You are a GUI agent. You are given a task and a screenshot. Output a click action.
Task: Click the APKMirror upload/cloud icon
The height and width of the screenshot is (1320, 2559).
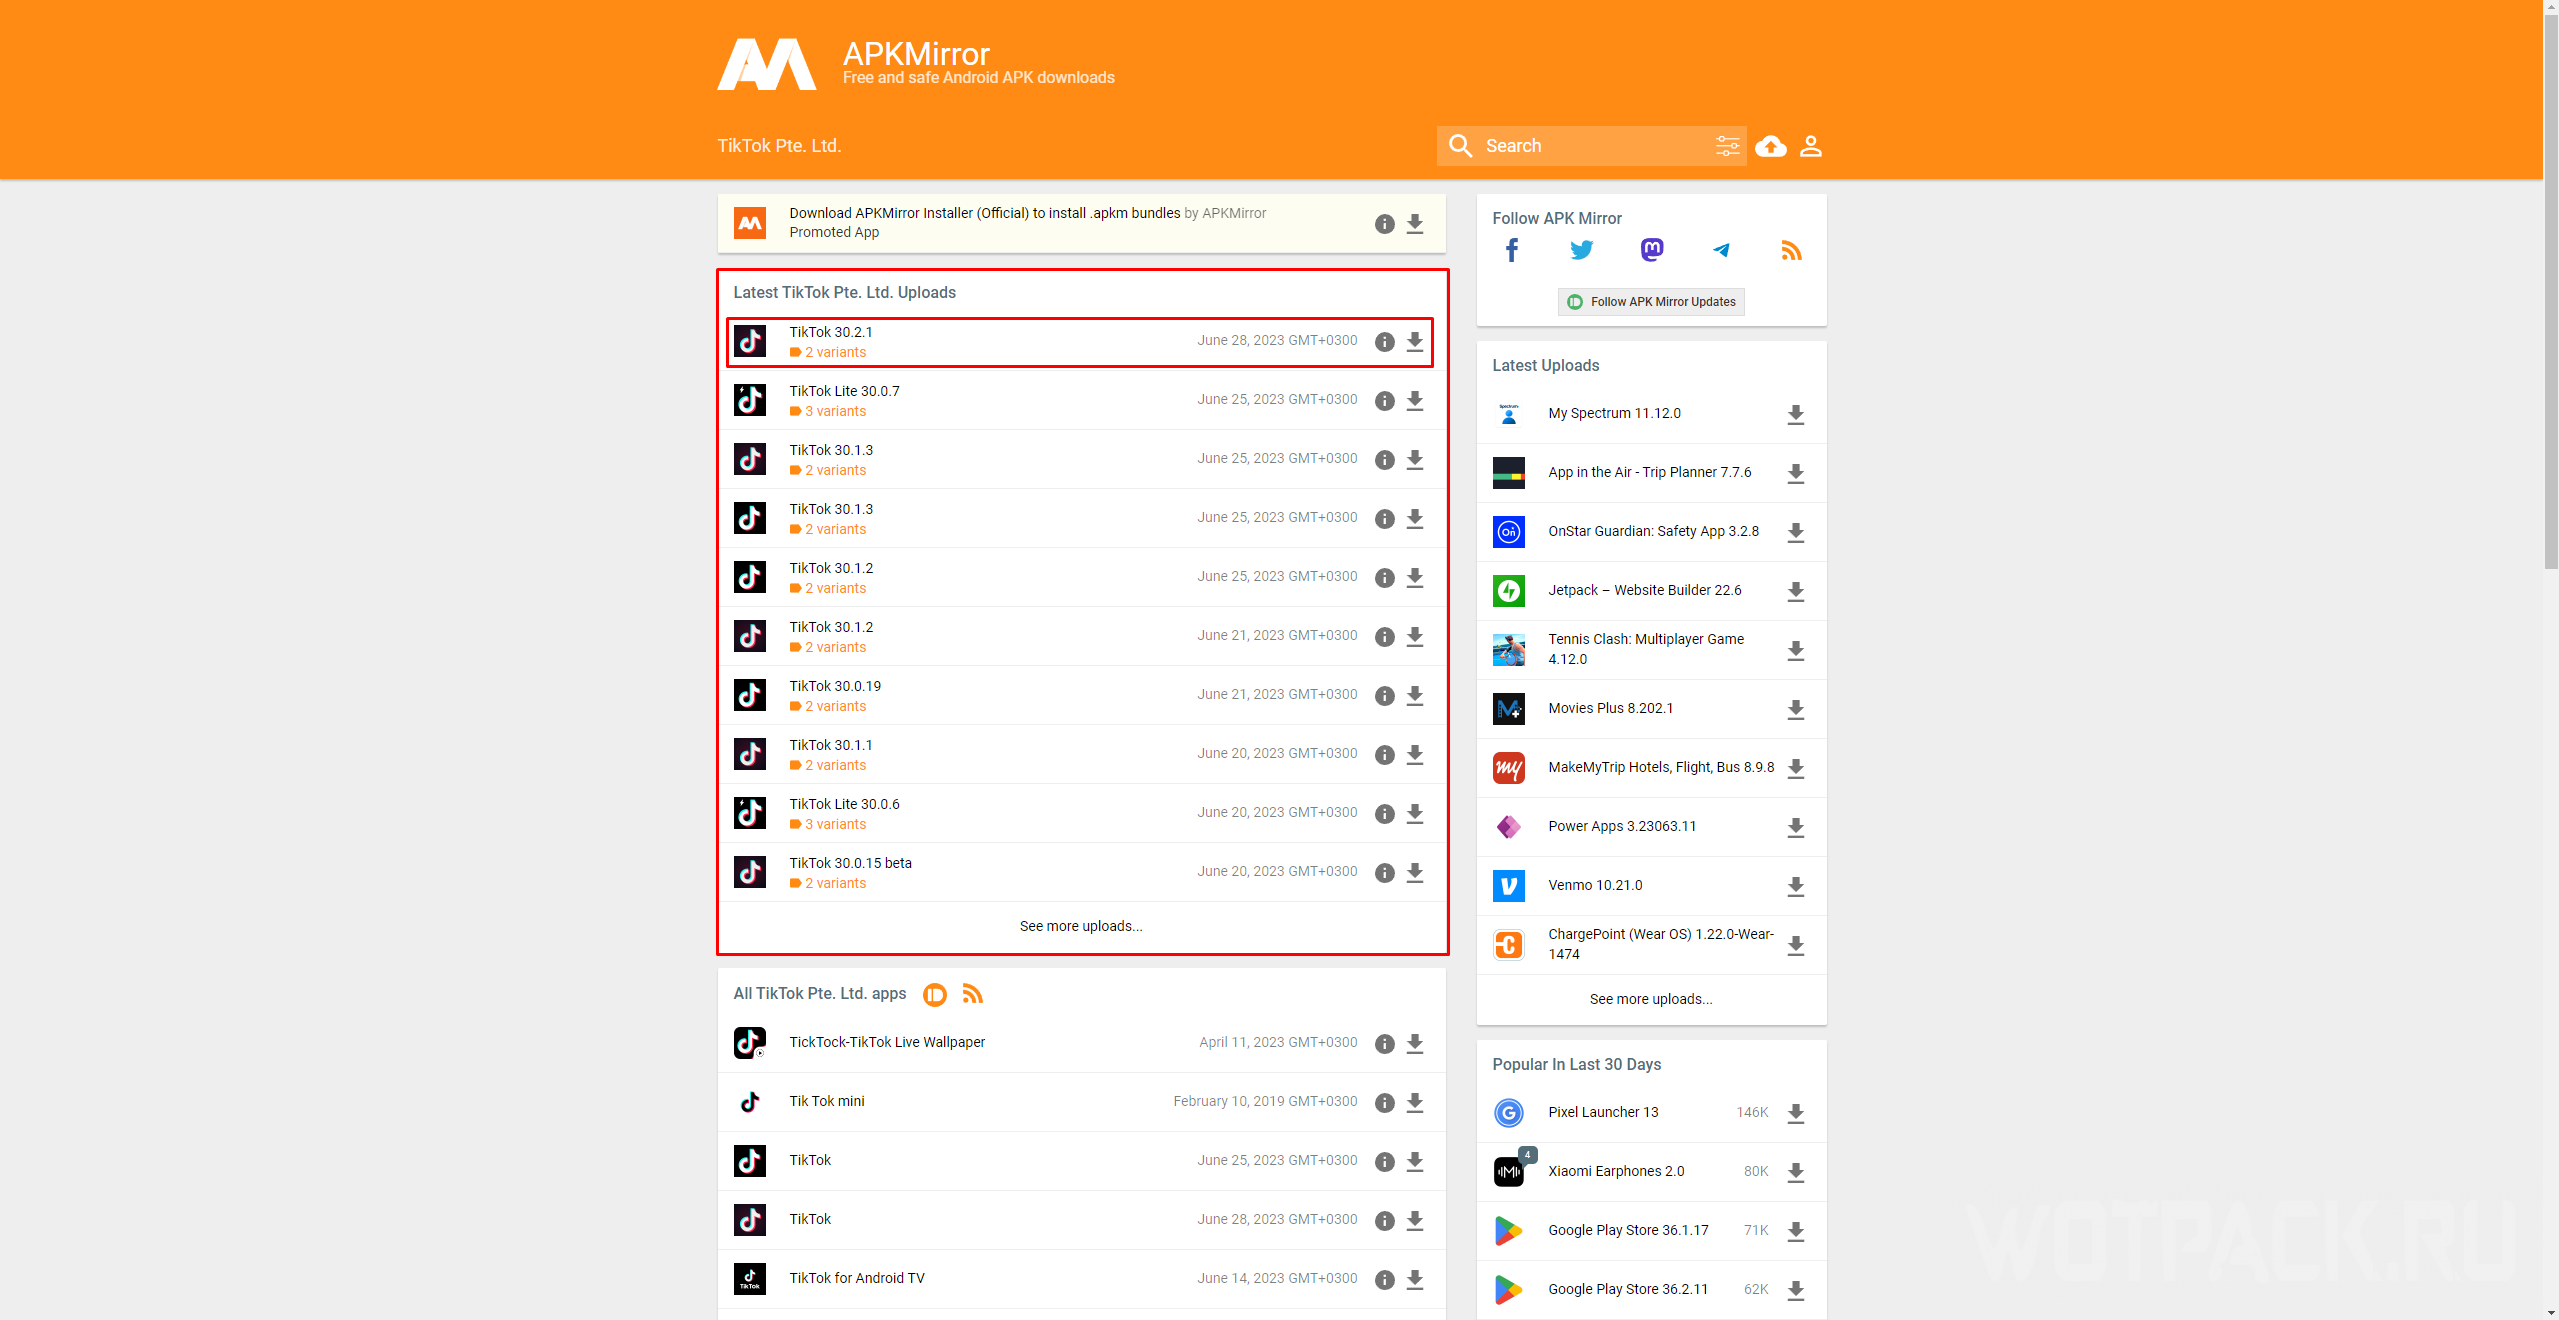(x=1771, y=145)
